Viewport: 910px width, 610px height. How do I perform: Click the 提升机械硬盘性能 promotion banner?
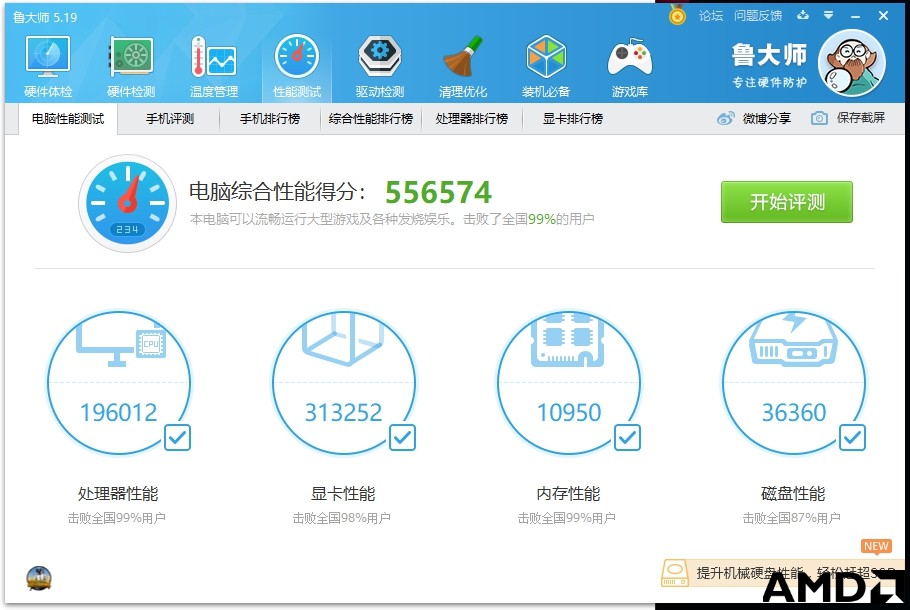[782, 573]
